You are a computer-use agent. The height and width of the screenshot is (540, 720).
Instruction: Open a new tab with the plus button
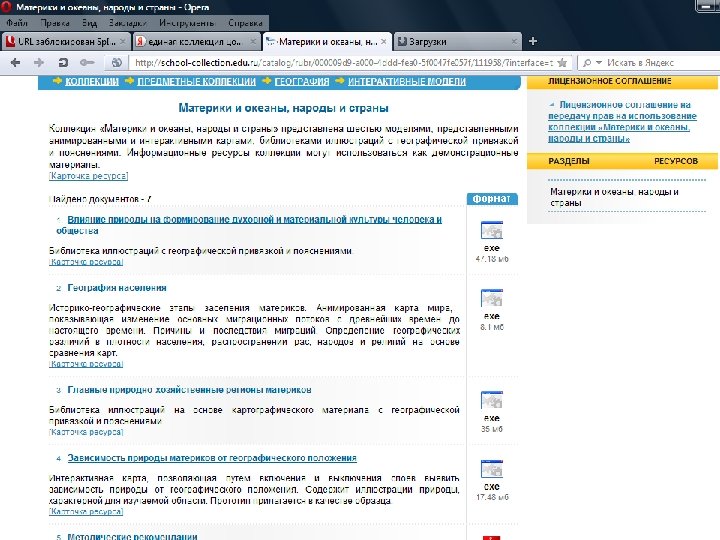[x=533, y=41]
